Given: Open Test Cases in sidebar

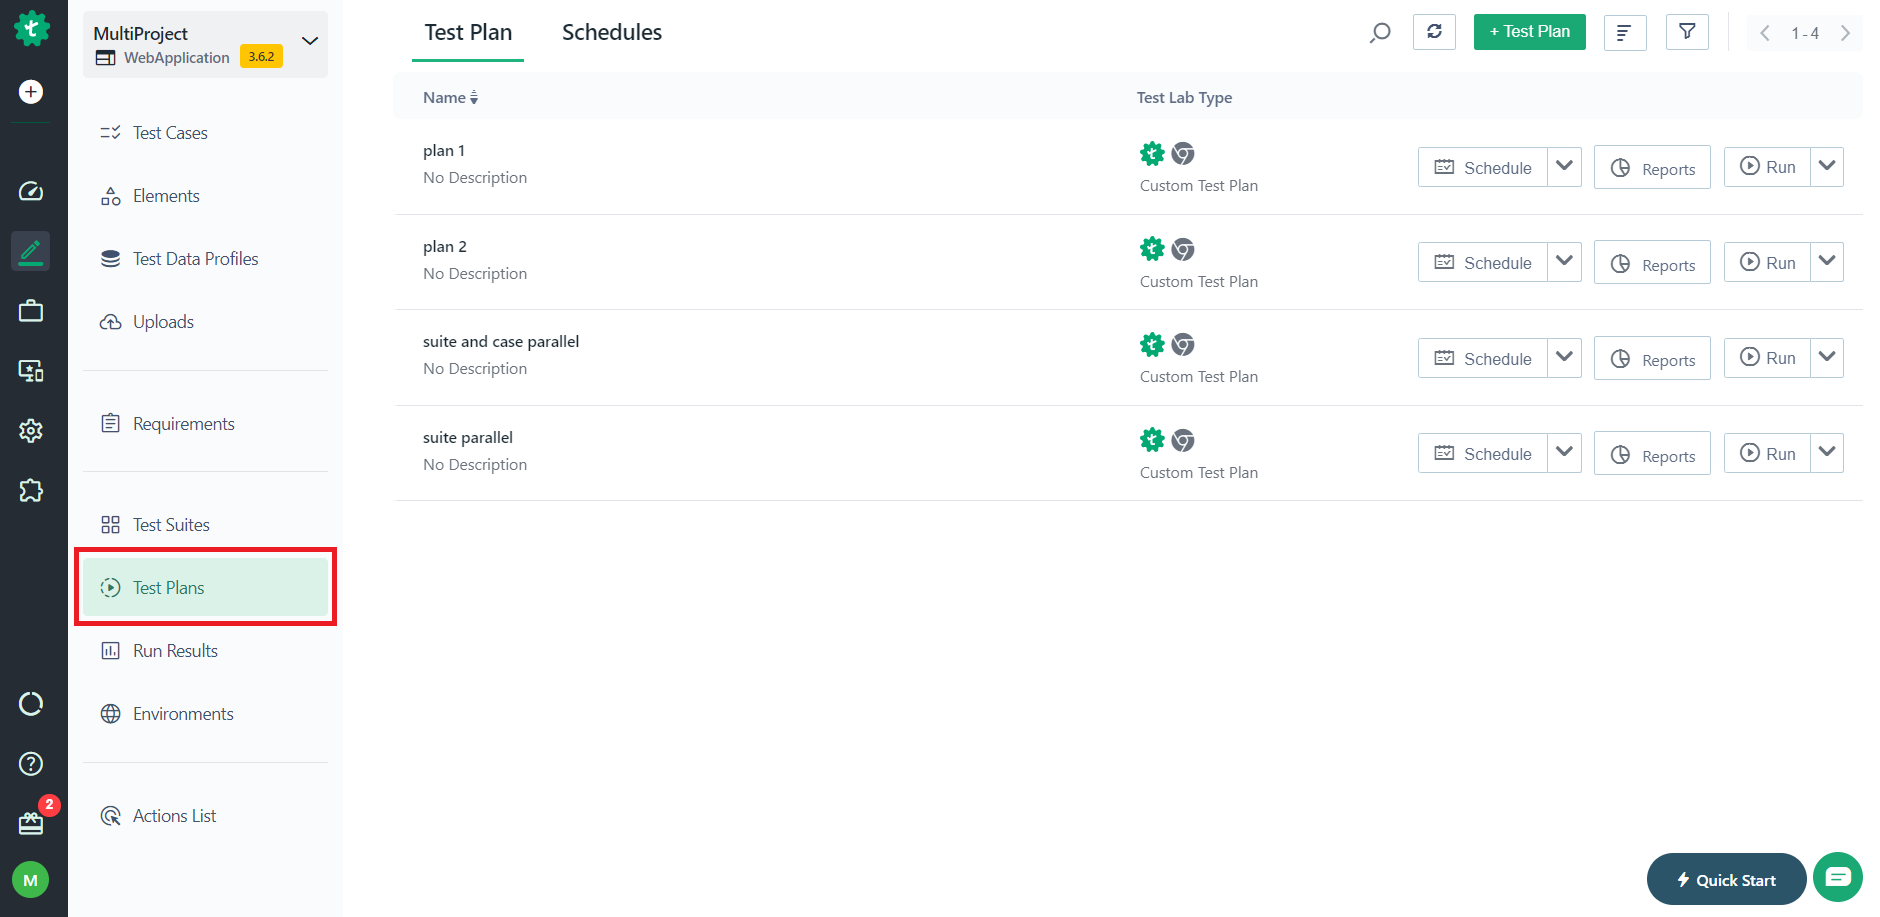Looking at the screenshot, I should pyautogui.click(x=205, y=133).
